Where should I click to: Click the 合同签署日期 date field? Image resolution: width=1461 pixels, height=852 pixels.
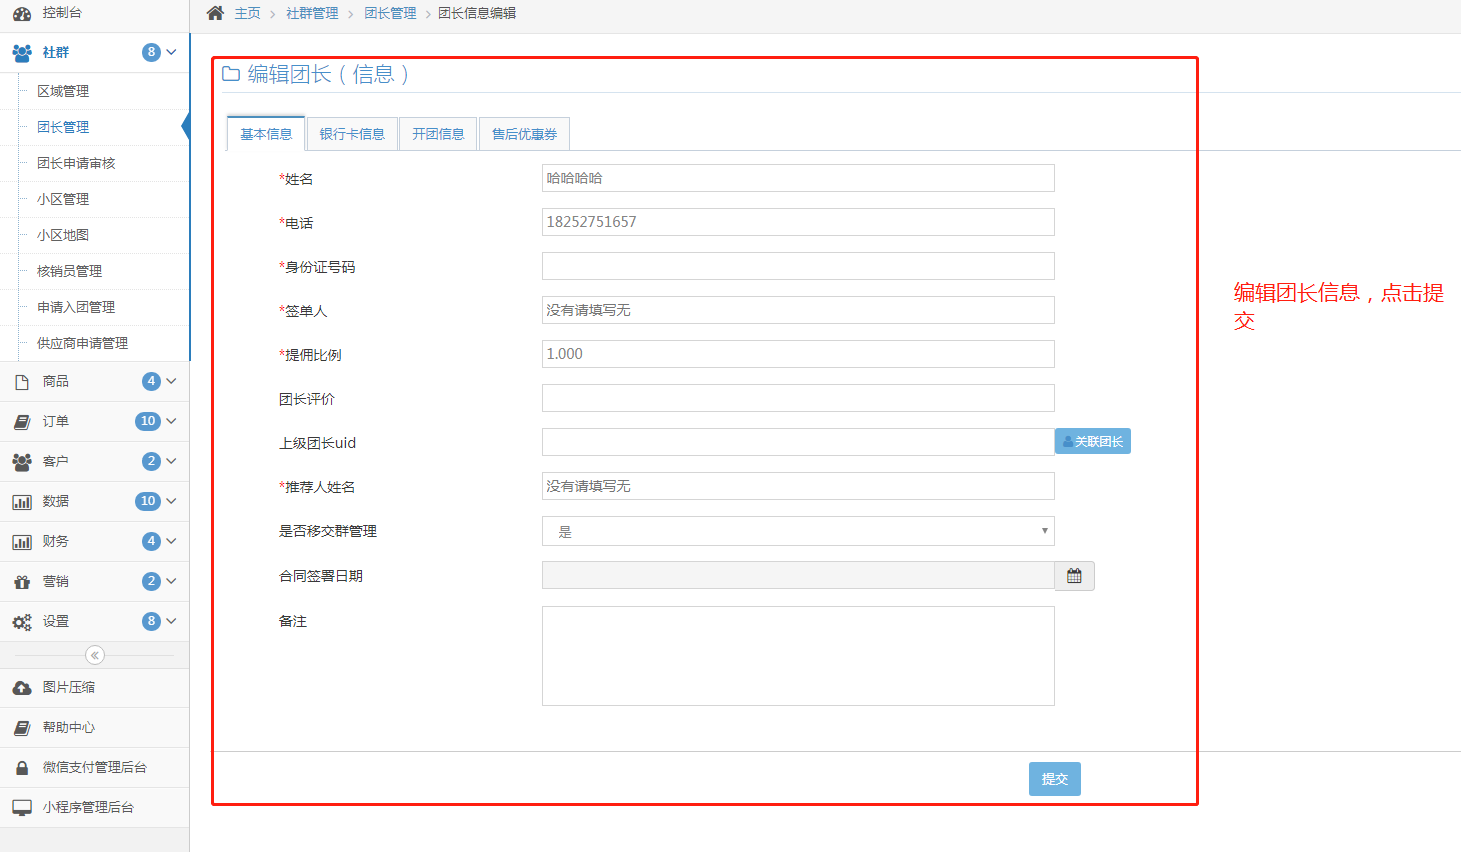(798, 575)
